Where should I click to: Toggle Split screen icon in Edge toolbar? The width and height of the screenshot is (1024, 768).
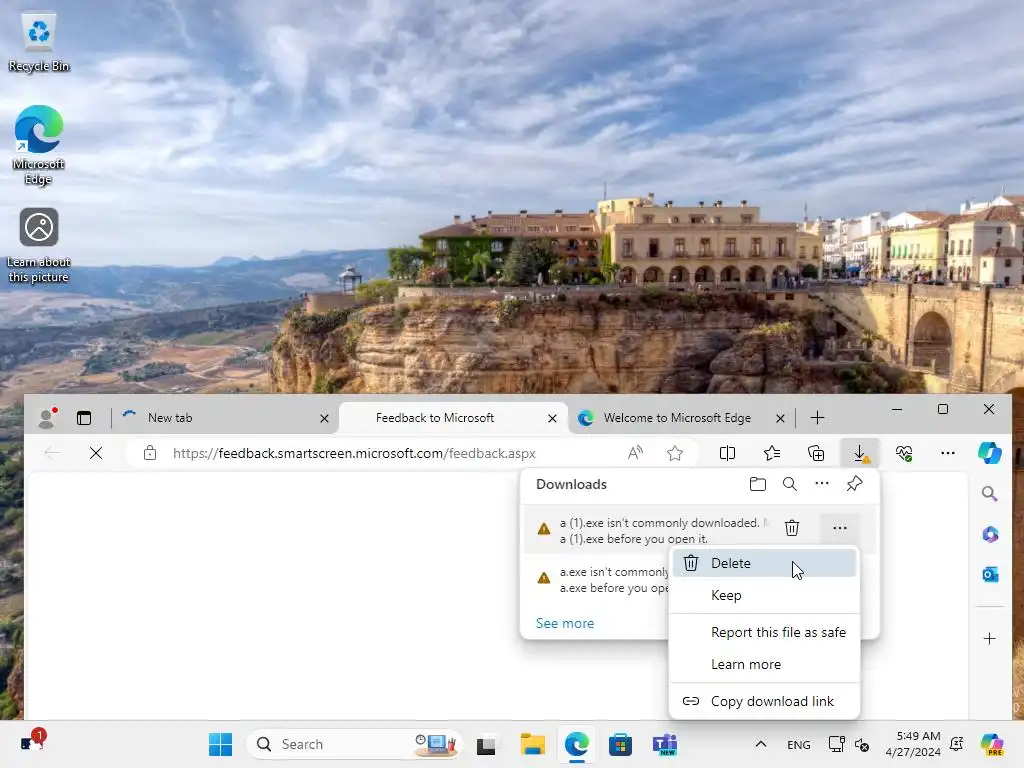pyautogui.click(x=727, y=453)
